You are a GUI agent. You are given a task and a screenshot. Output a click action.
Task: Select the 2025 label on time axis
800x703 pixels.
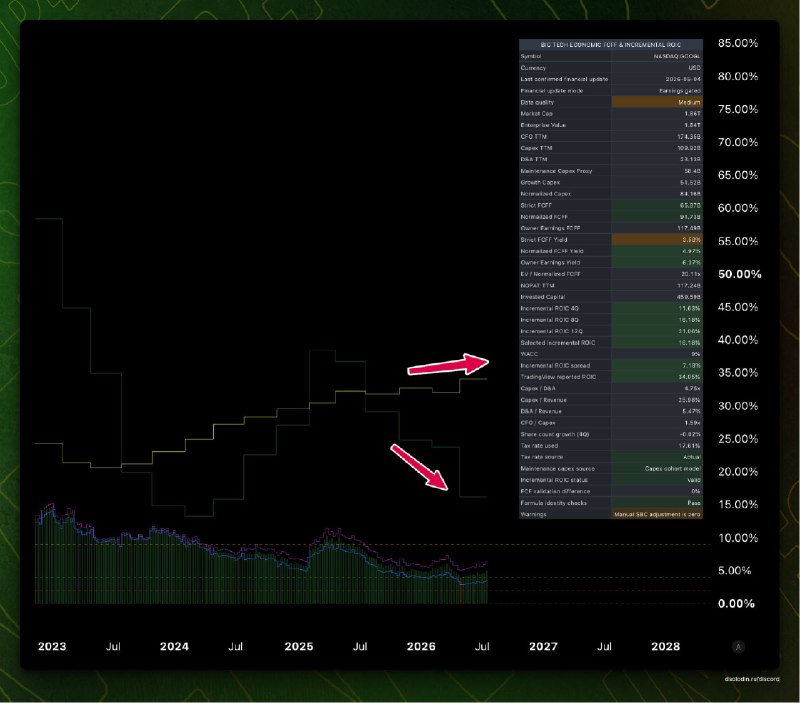[x=298, y=646]
